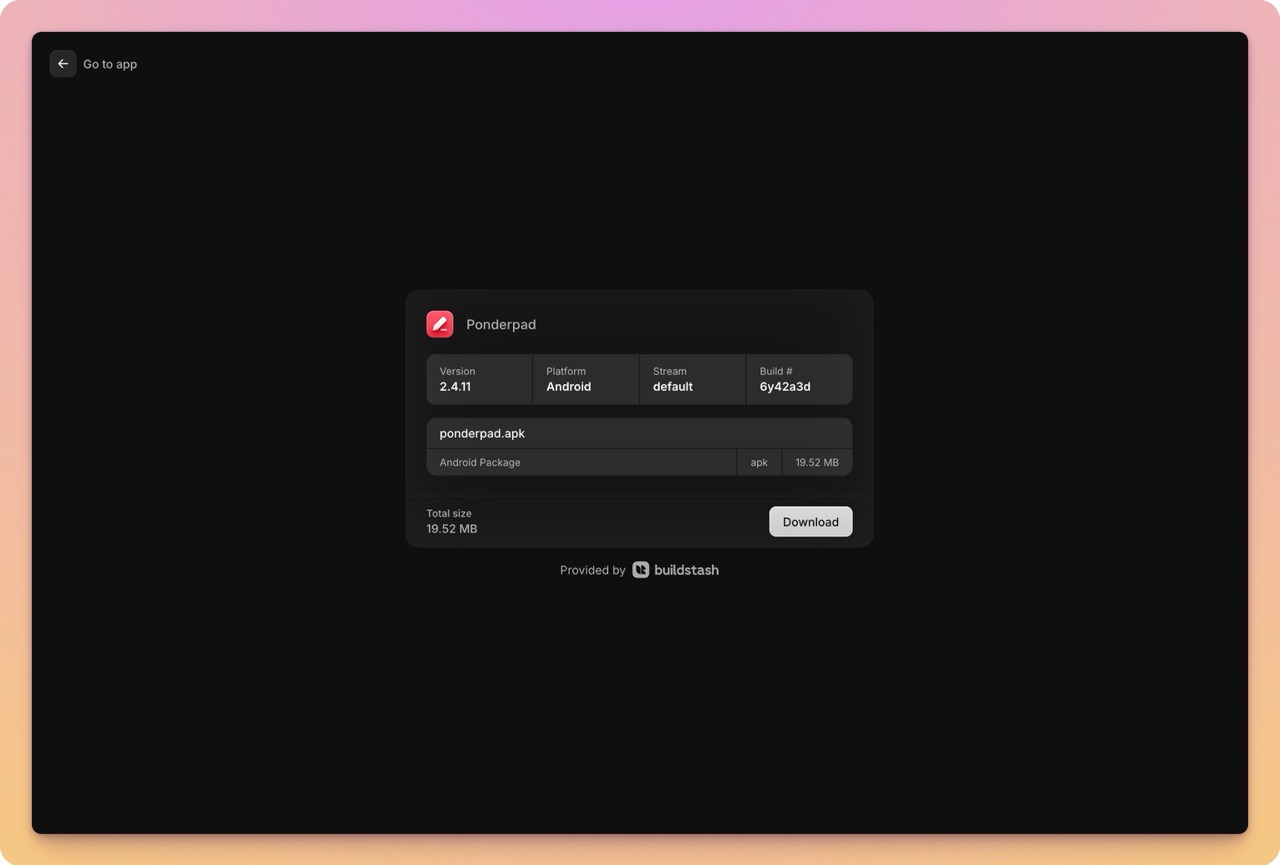Click the Provided by footer text

click(x=592, y=570)
